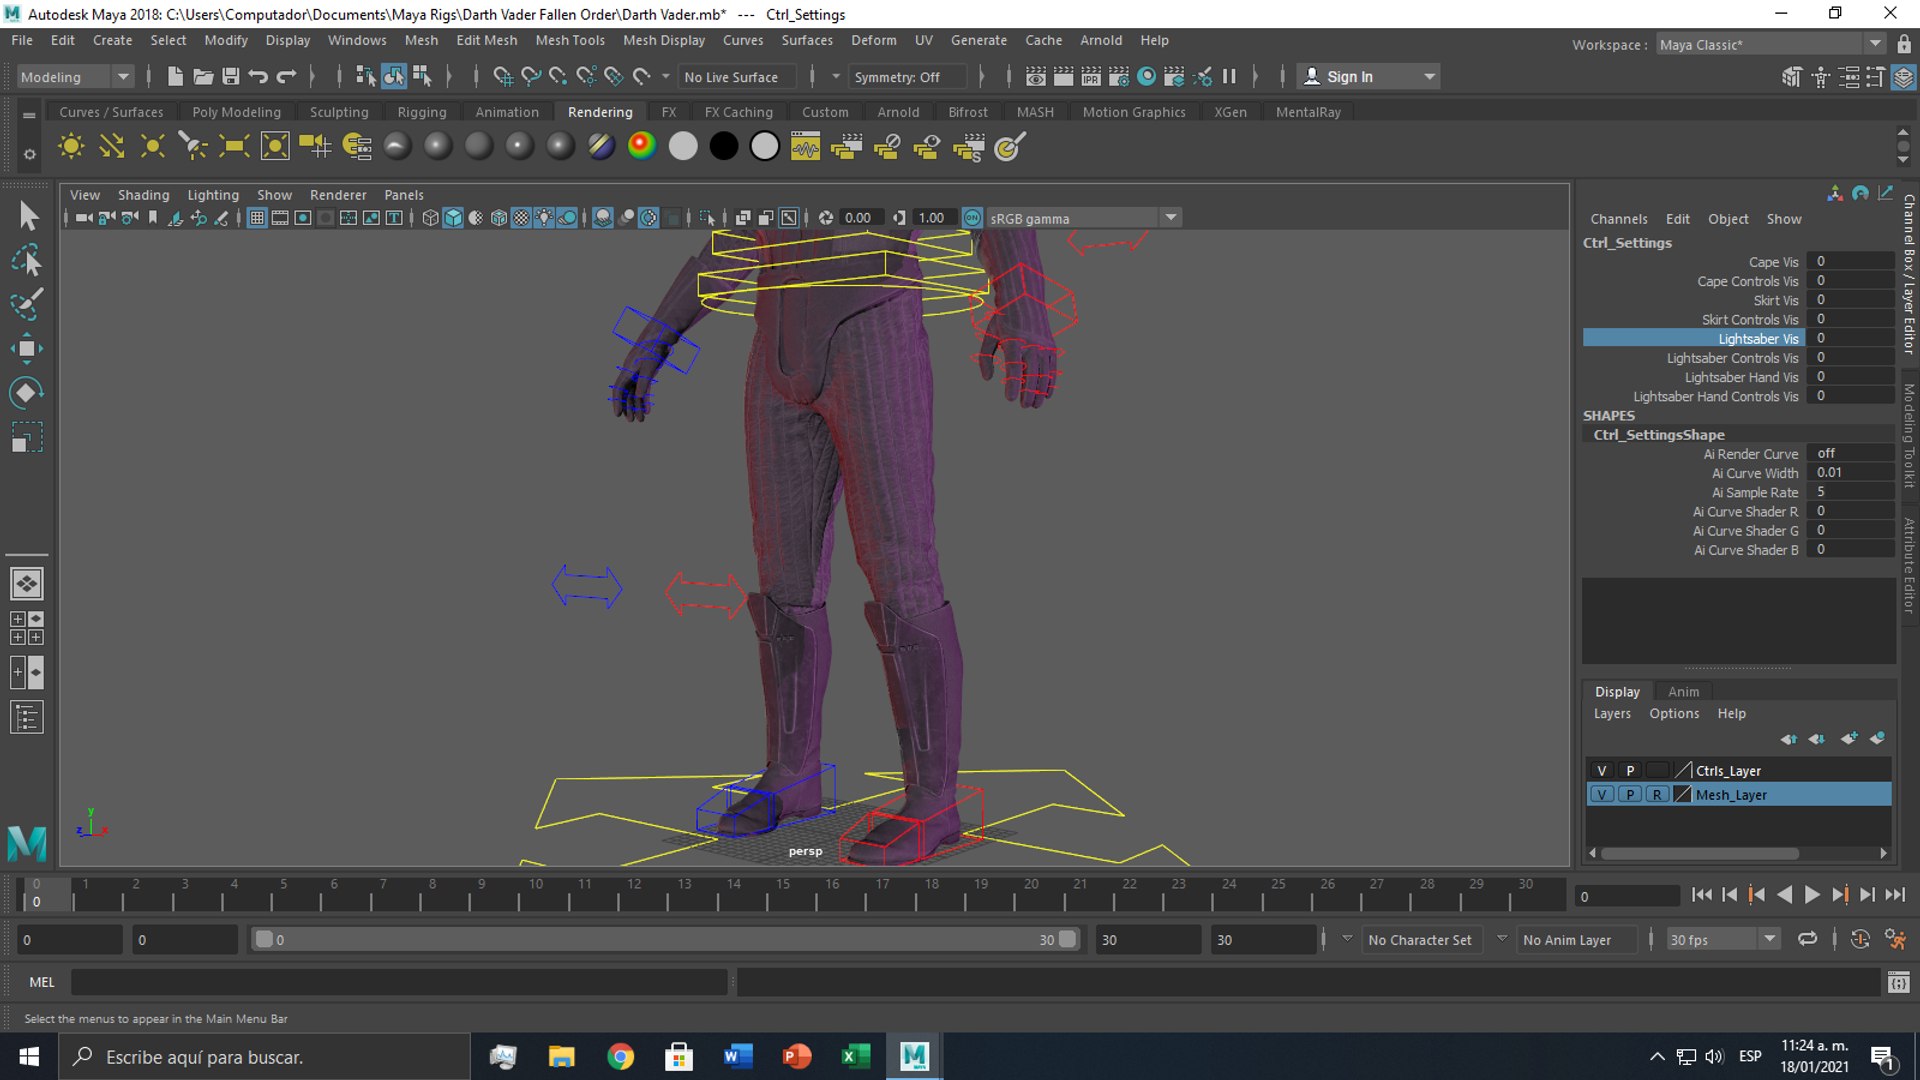Create an ambient light from shelf
1920x1080 pixels.
click(71, 147)
